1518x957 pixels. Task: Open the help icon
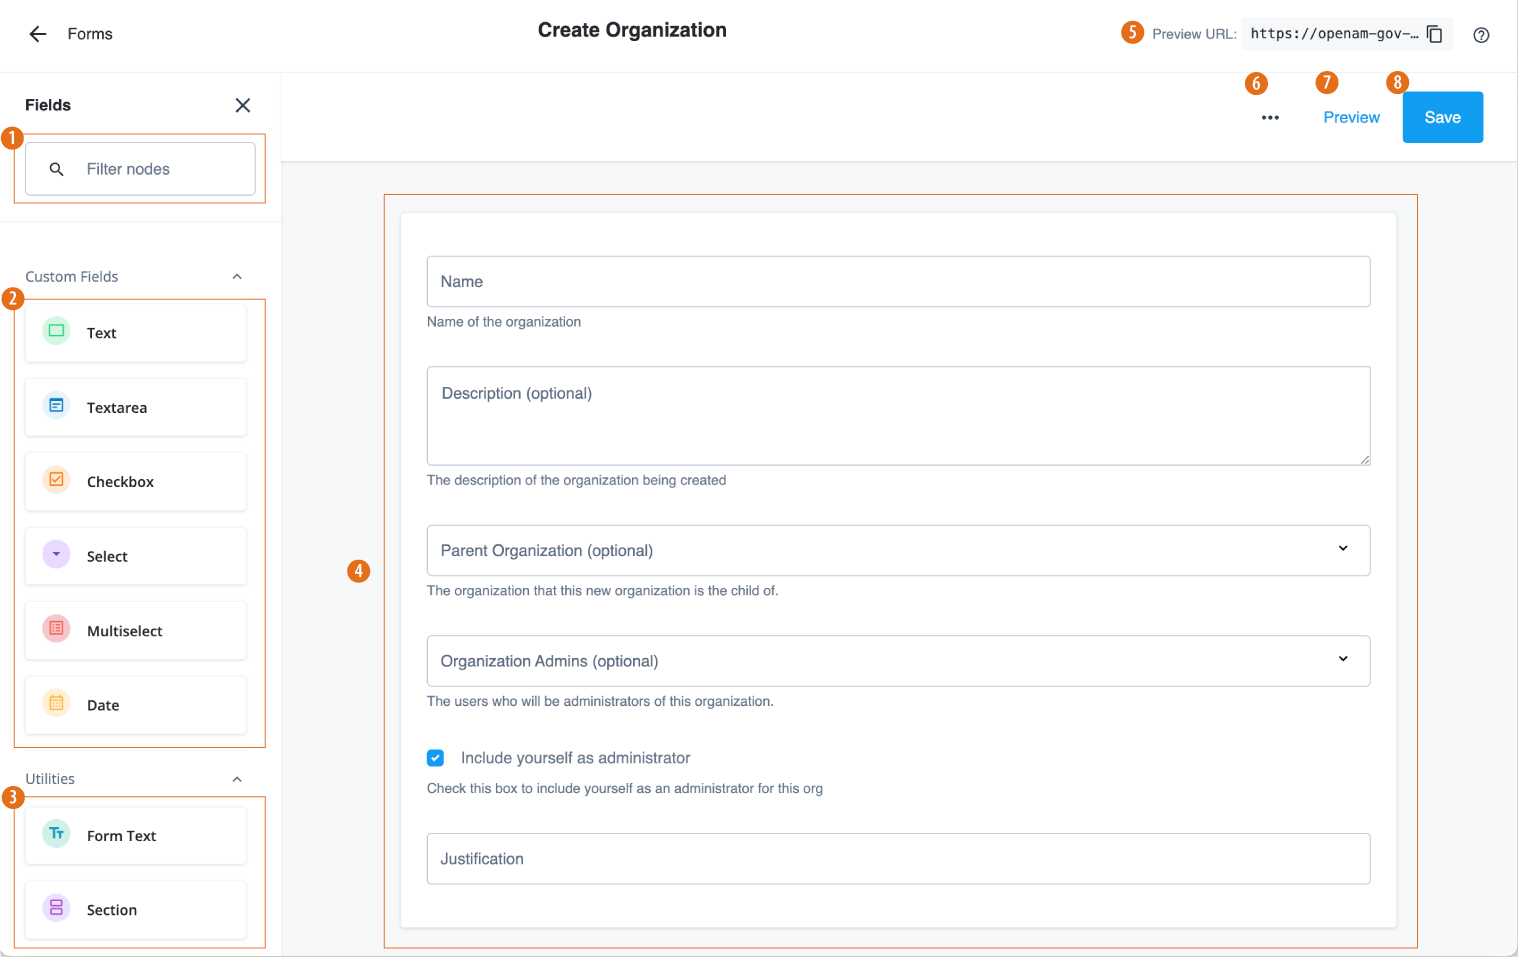click(1481, 34)
